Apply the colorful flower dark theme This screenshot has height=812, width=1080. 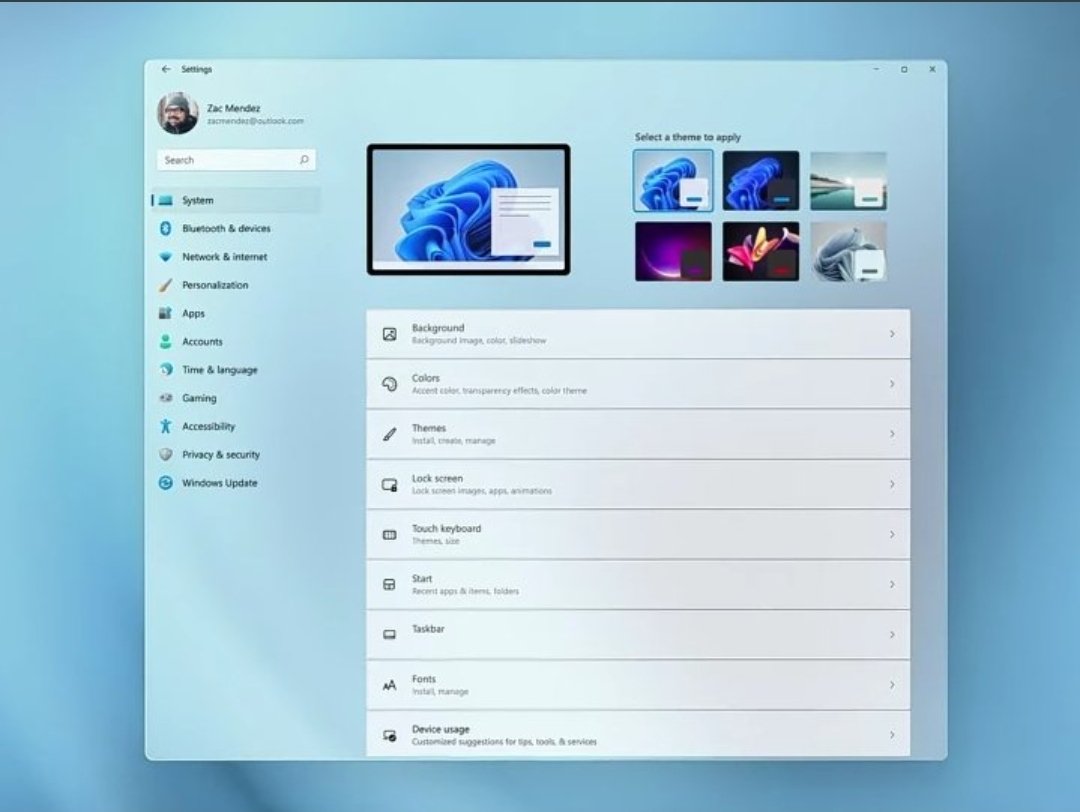(x=761, y=251)
